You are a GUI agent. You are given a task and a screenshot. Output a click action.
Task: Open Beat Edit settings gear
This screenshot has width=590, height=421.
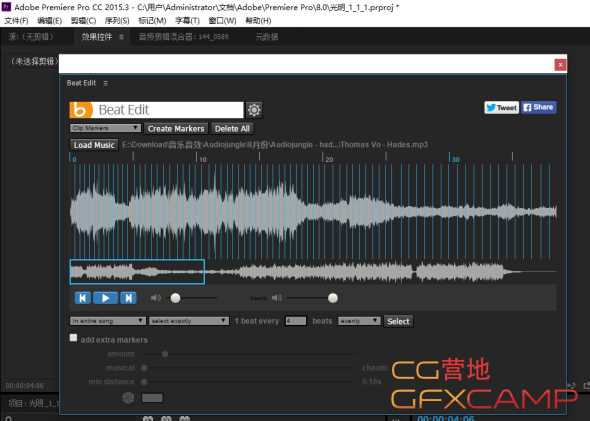click(x=254, y=110)
